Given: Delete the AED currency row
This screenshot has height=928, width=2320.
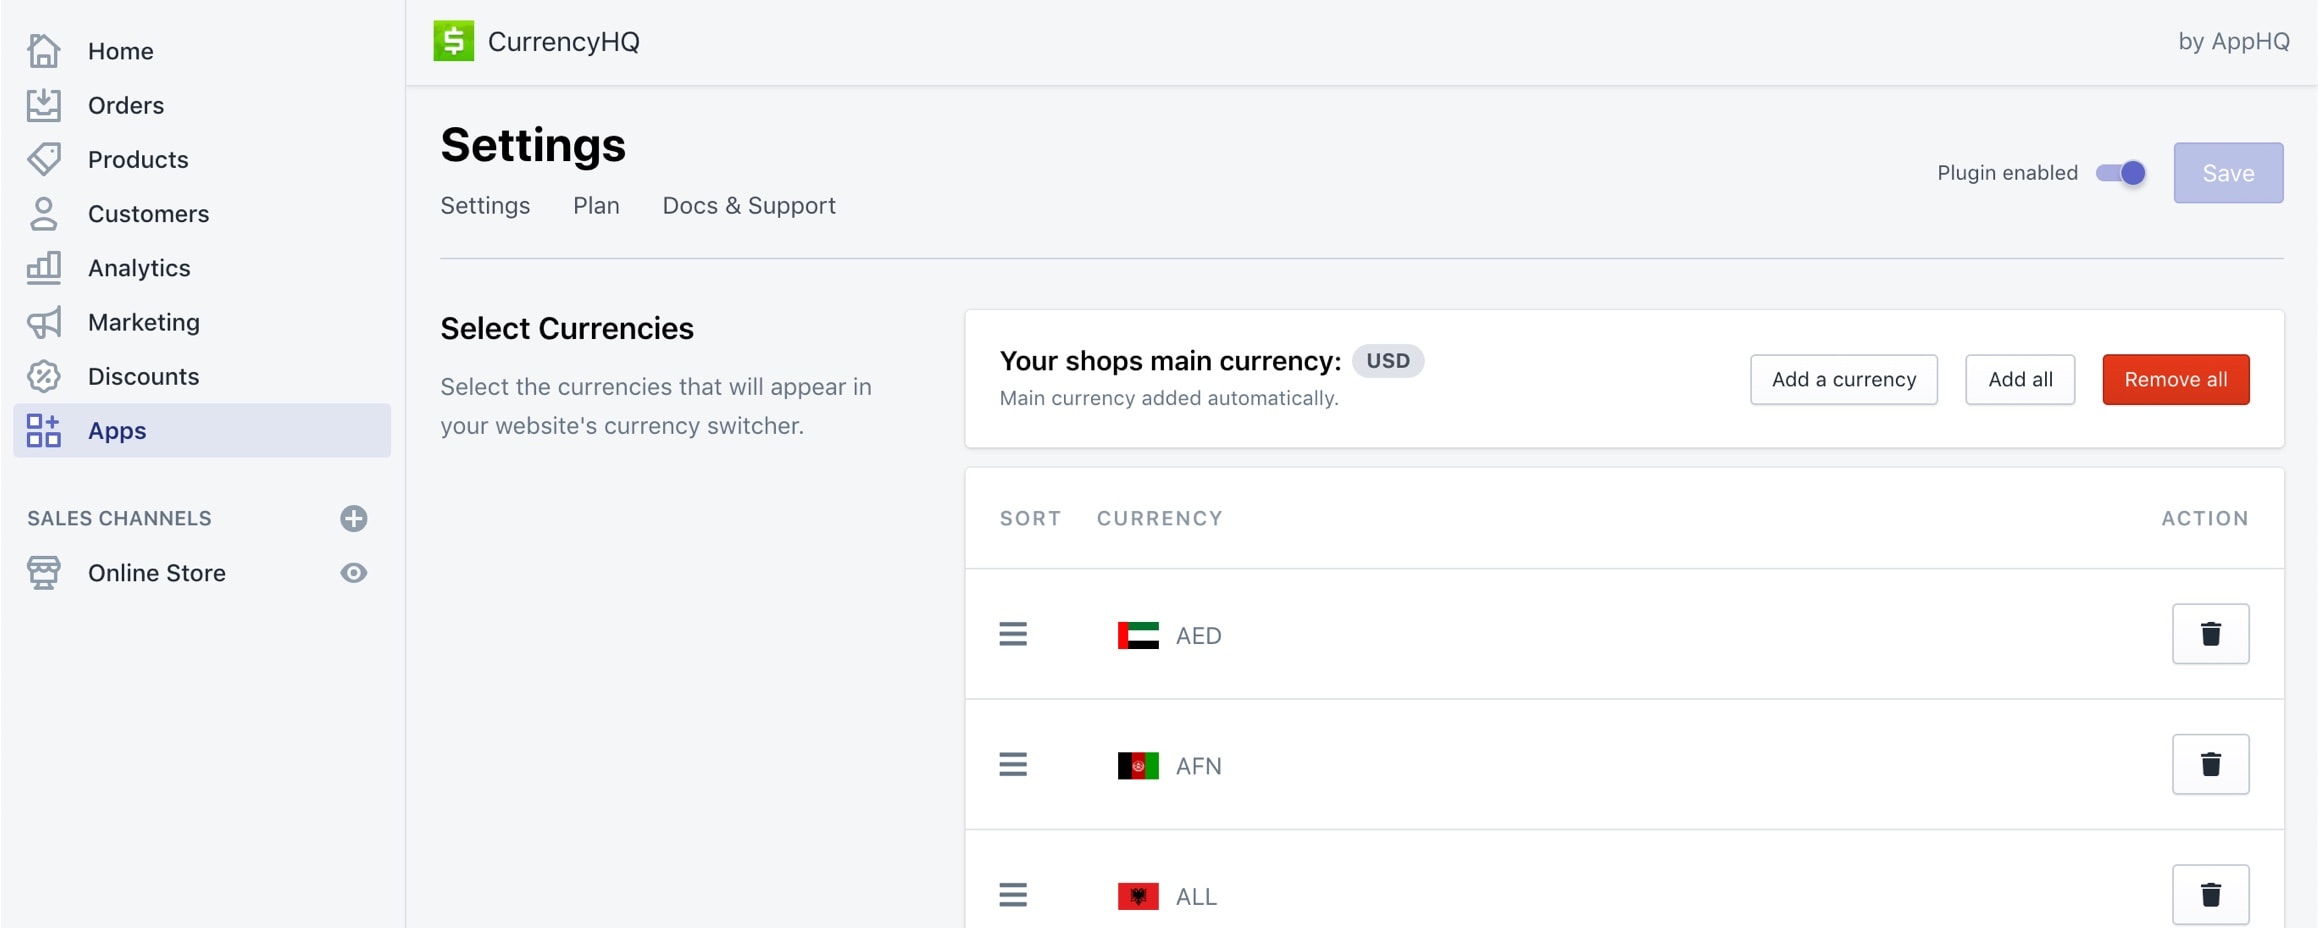Looking at the screenshot, I should (x=2210, y=634).
